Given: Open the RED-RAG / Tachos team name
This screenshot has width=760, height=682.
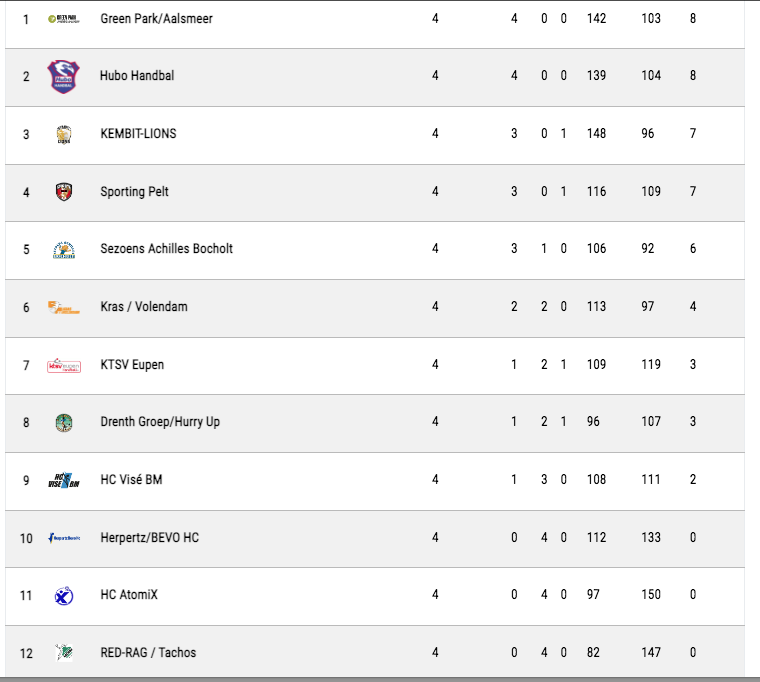Looking at the screenshot, I should [x=148, y=652].
